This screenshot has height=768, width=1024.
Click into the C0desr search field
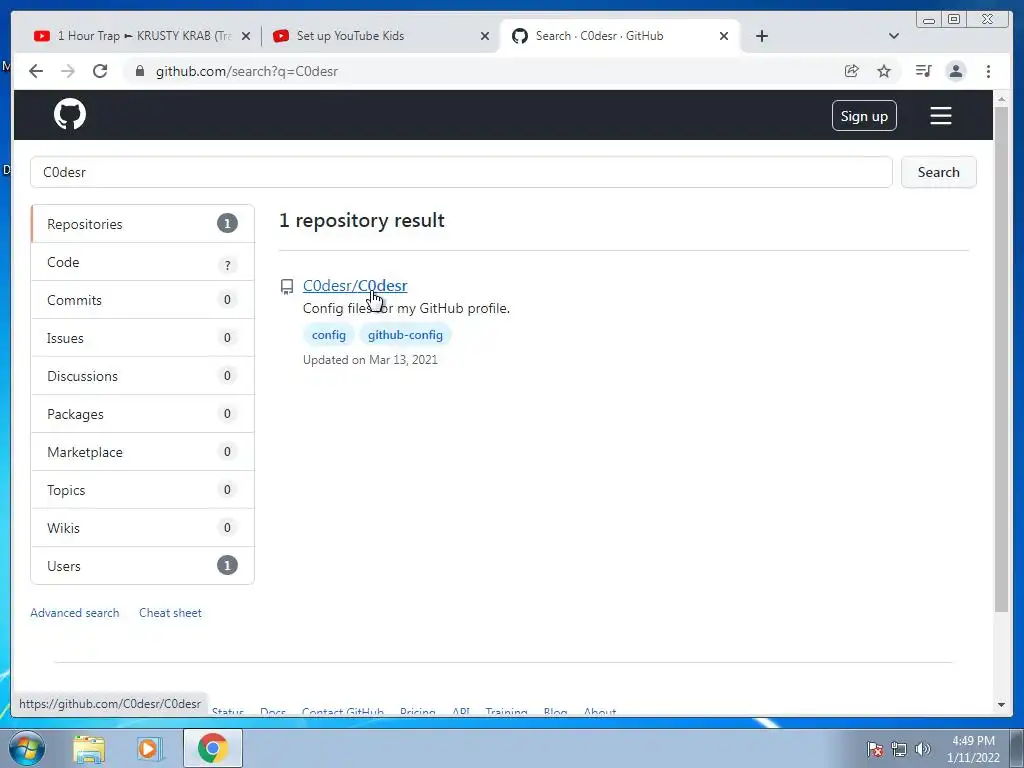pyautogui.click(x=461, y=172)
